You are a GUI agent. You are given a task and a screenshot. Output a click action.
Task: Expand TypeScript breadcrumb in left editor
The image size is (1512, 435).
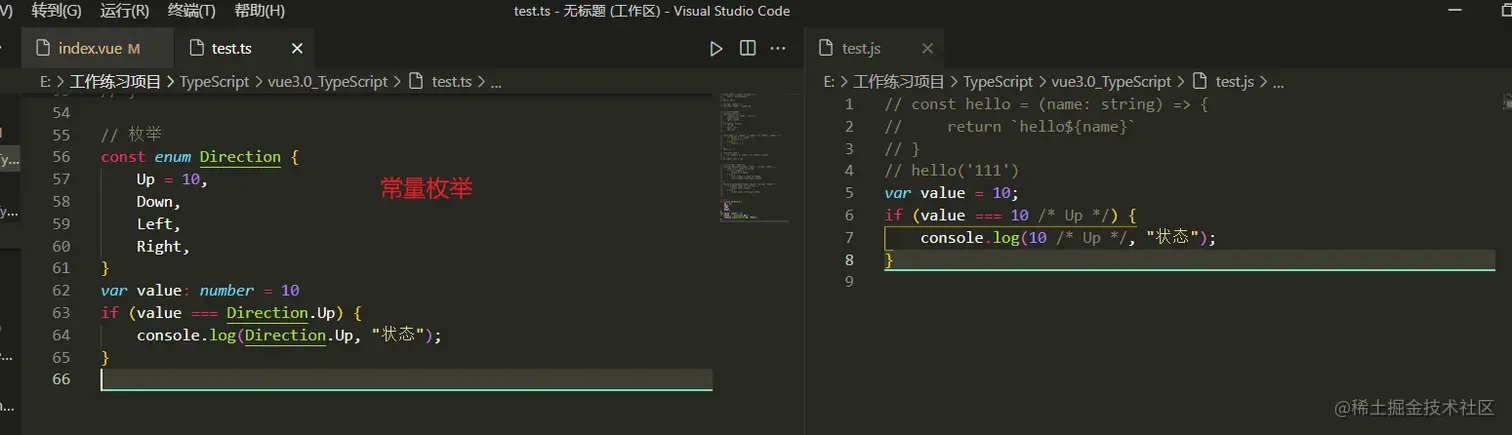214,82
